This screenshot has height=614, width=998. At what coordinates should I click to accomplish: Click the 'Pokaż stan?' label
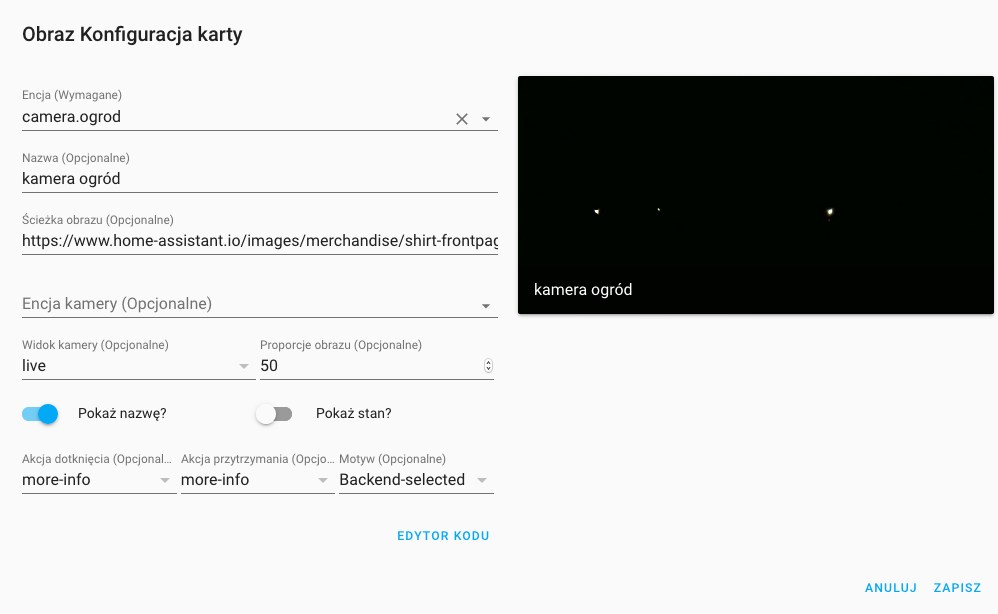pyautogui.click(x=354, y=414)
